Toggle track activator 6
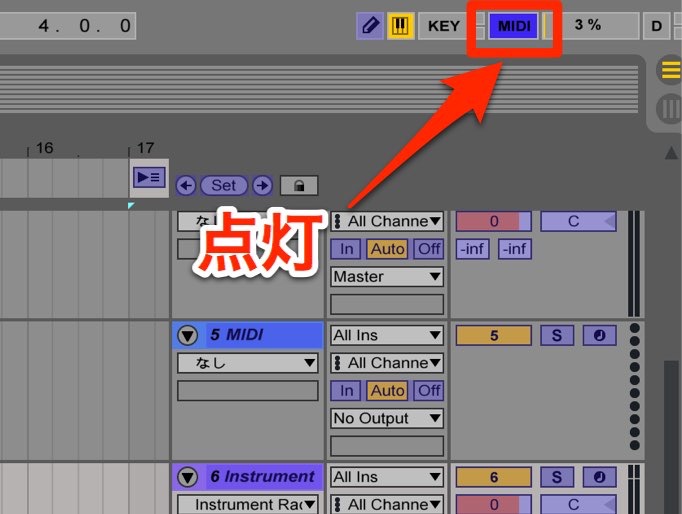The width and height of the screenshot is (682, 514). [x=494, y=477]
